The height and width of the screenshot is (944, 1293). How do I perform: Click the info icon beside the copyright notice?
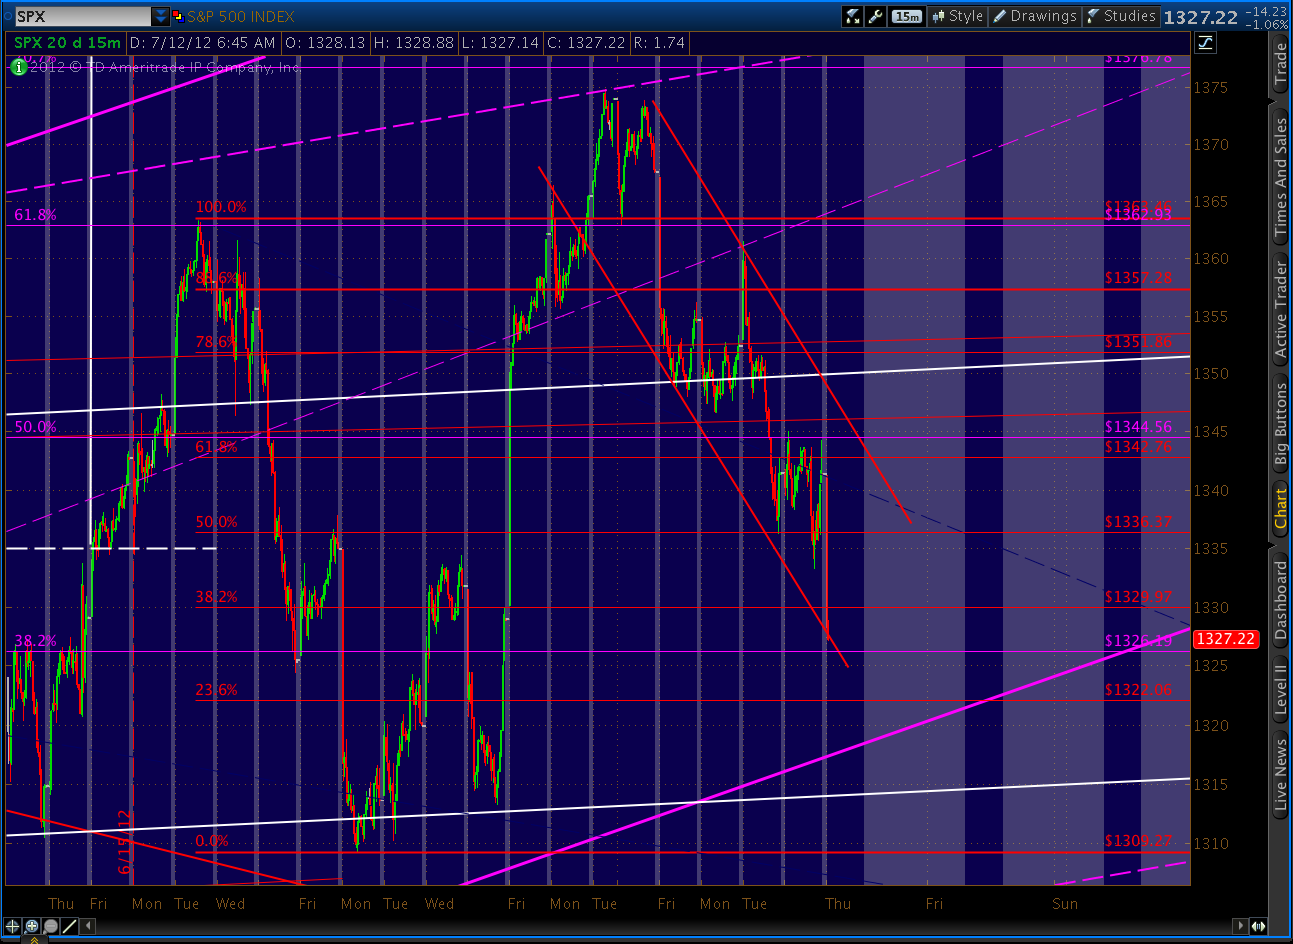tap(18, 67)
